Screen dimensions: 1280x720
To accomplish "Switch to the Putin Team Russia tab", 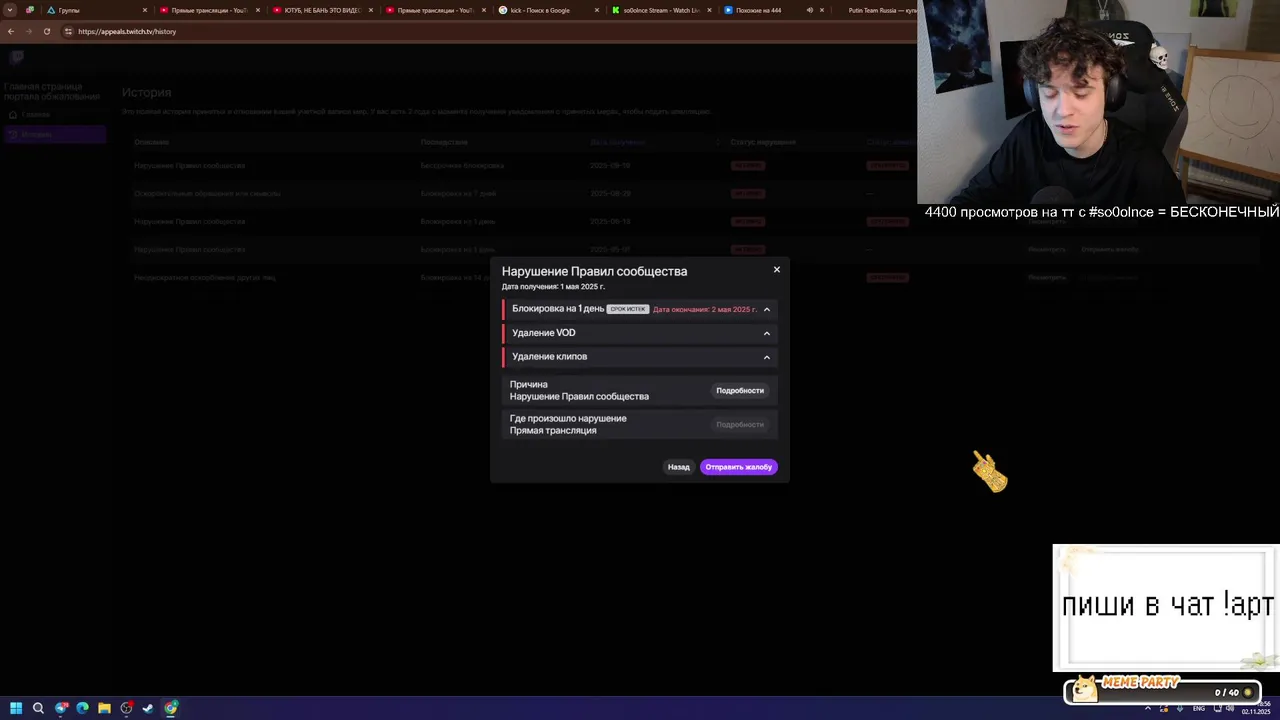I will coord(880,10).
